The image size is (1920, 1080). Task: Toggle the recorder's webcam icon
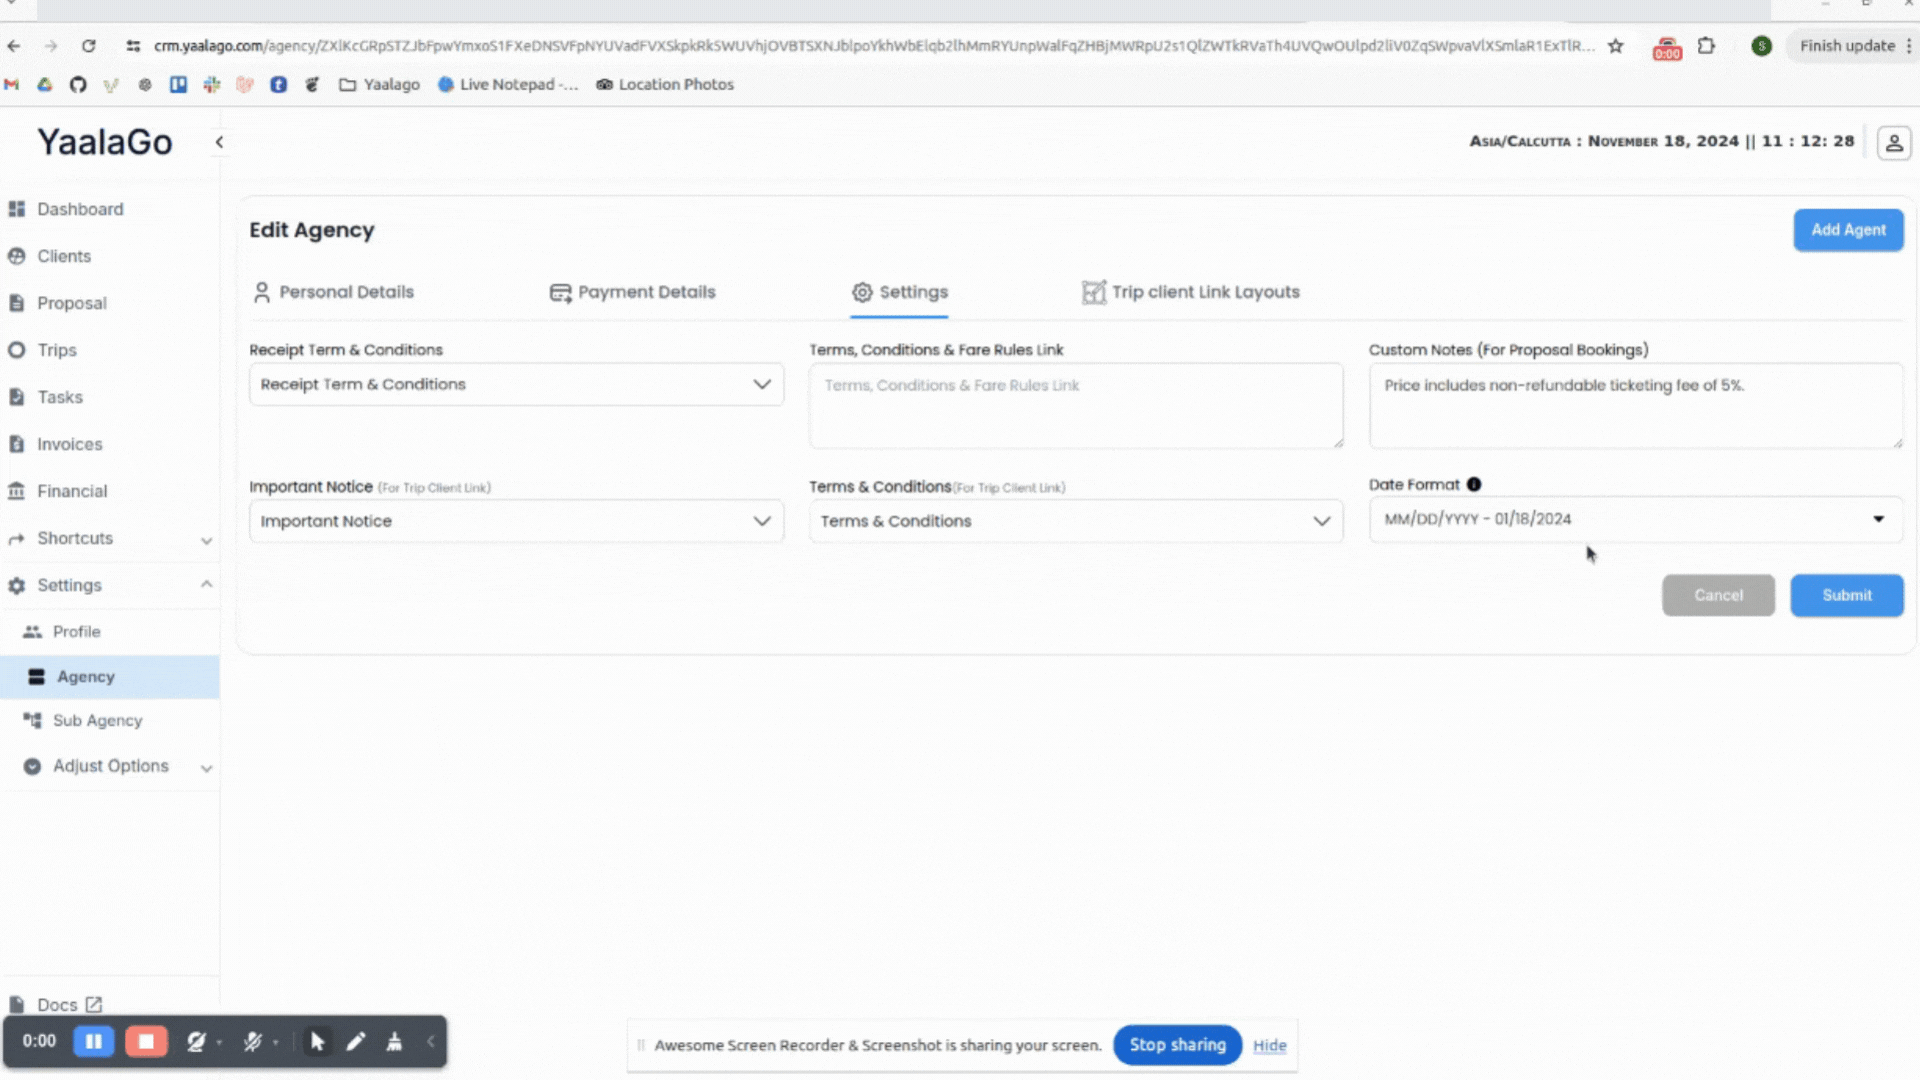click(196, 1041)
